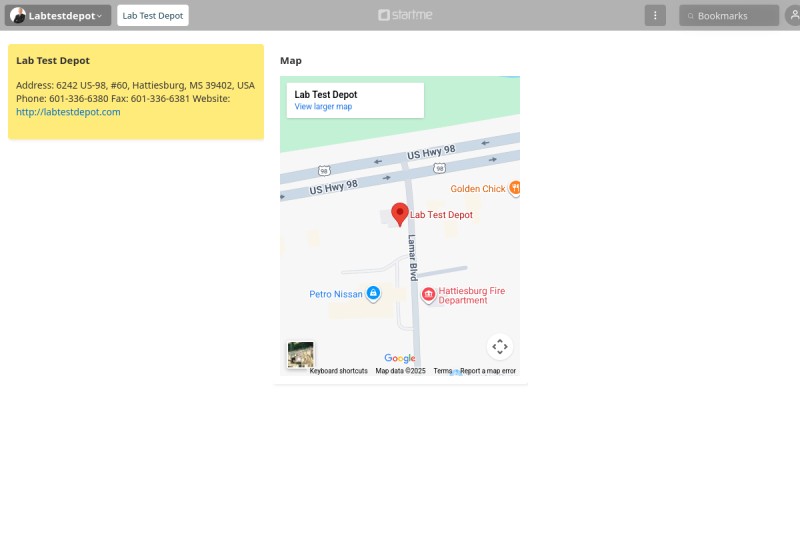Screen dimensions: 800x533
Task: Click the Golden Chick text label
Action: coord(478,189)
